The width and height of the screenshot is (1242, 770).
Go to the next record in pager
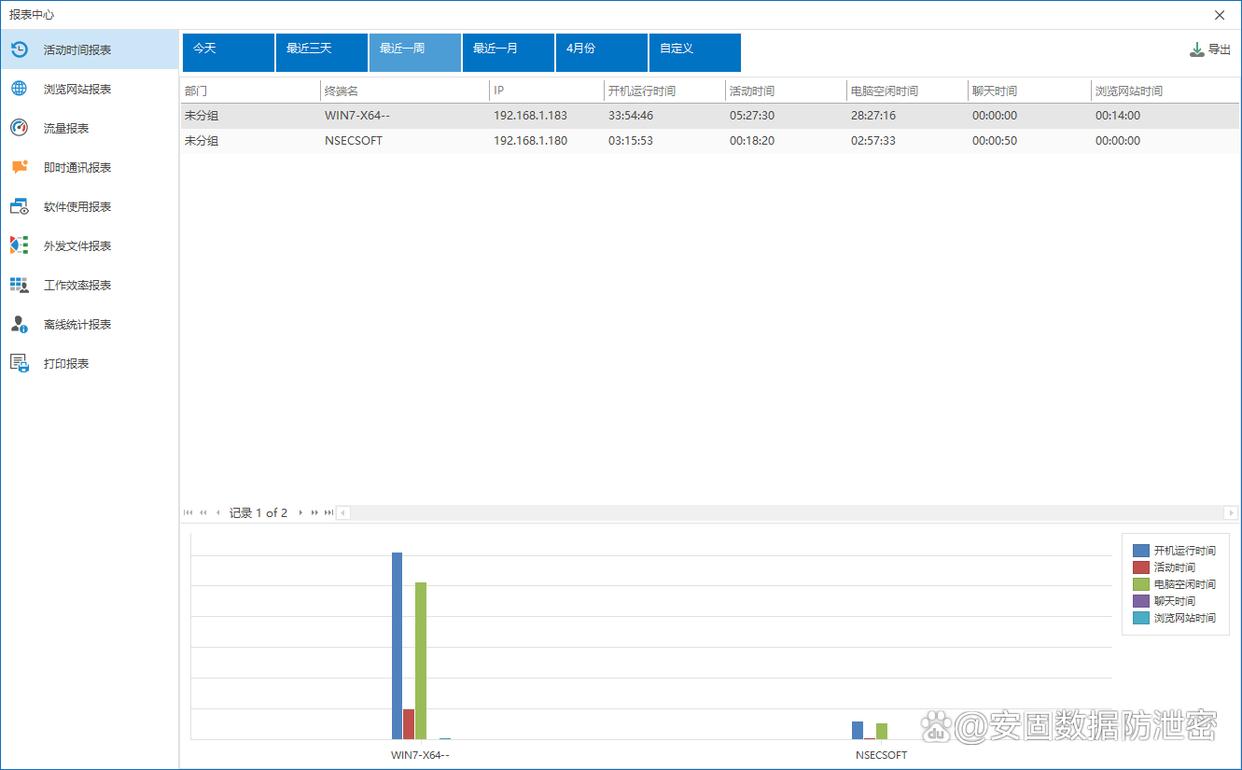(x=301, y=513)
